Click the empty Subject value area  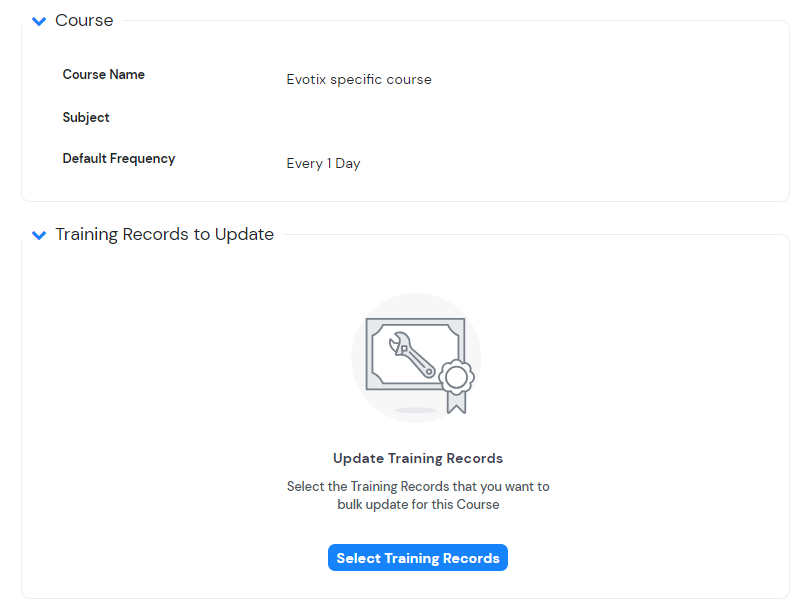[359, 119]
